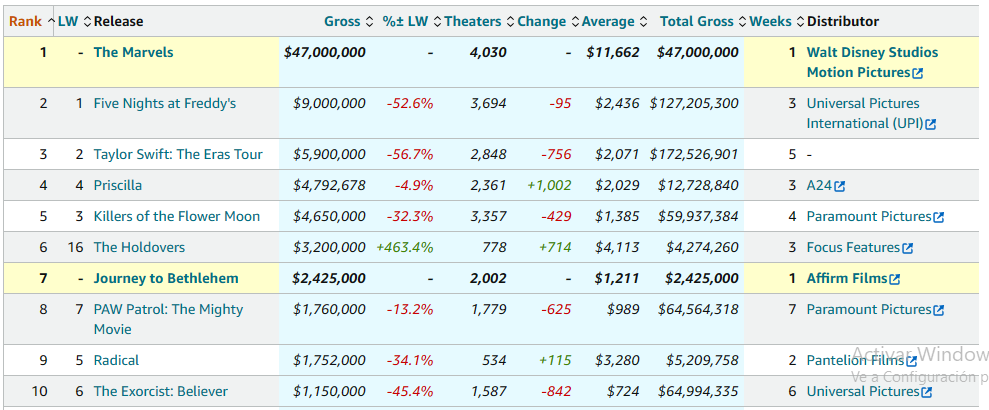Click external link icon beside Focus Features
The height and width of the screenshot is (410, 989).
tap(907, 248)
